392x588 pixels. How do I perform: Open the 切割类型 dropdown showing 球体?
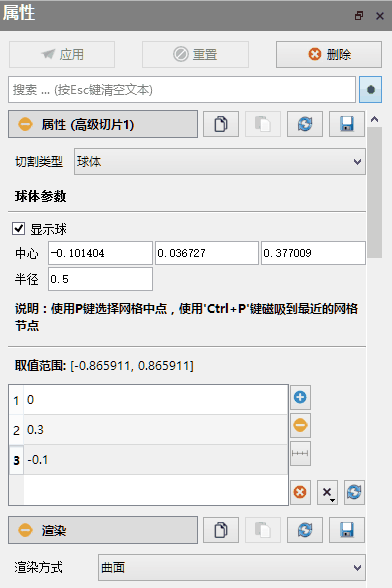pos(220,162)
